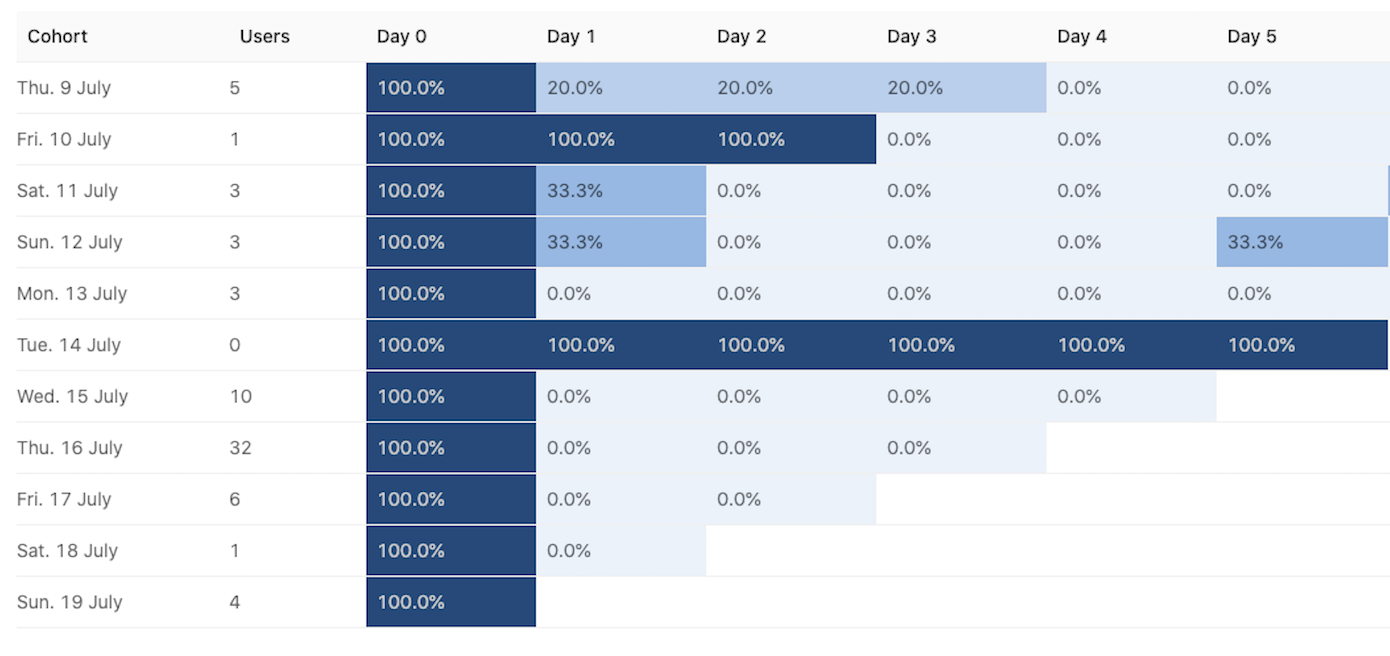Click the Users column header

pyautogui.click(x=265, y=37)
